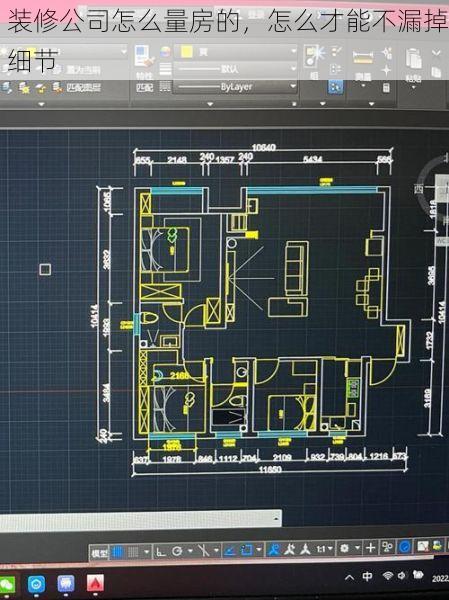Toggle Ortho mode in status bar
The width and height of the screenshot is (449, 600).
(x=161, y=551)
